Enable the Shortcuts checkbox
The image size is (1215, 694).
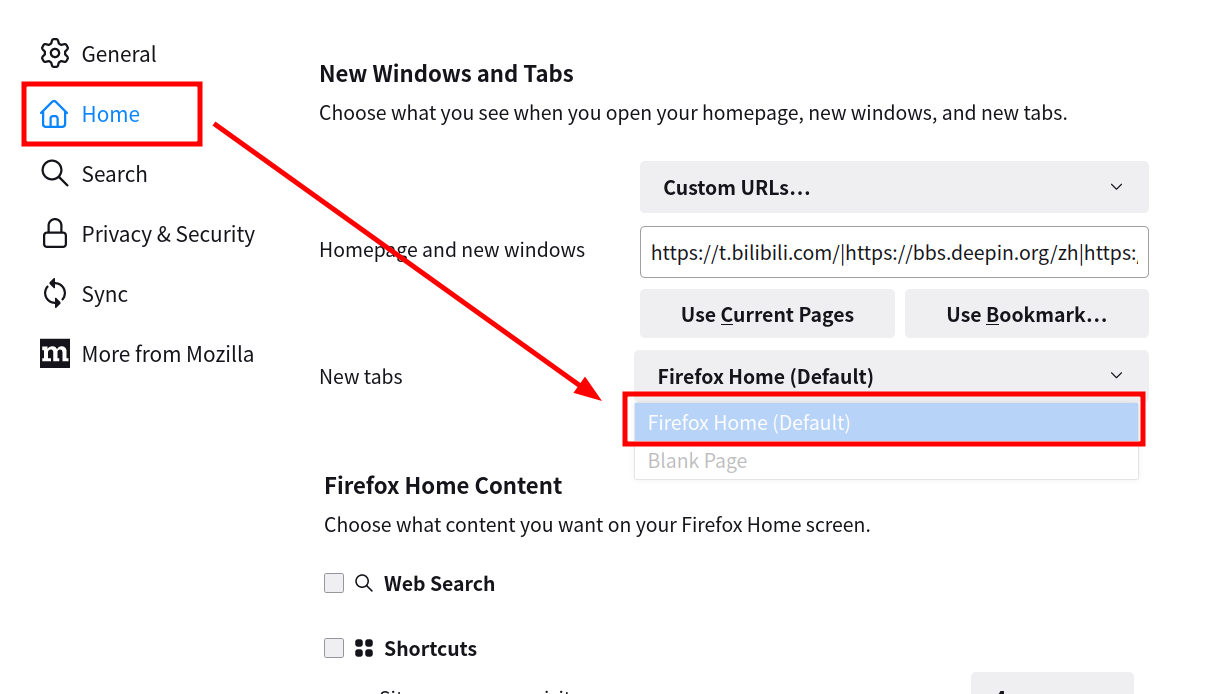point(334,648)
